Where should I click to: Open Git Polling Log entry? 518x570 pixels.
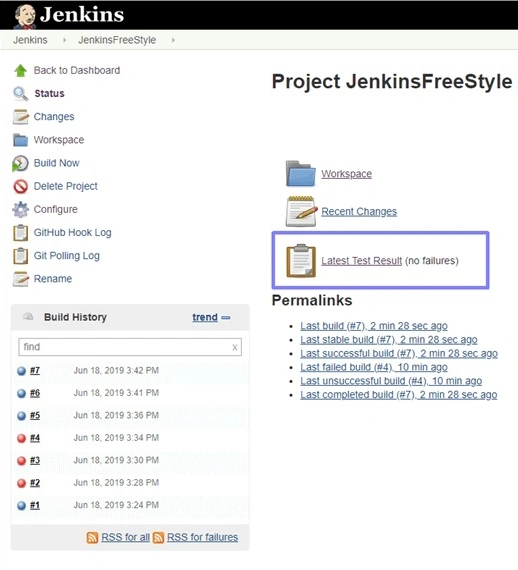(67, 256)
